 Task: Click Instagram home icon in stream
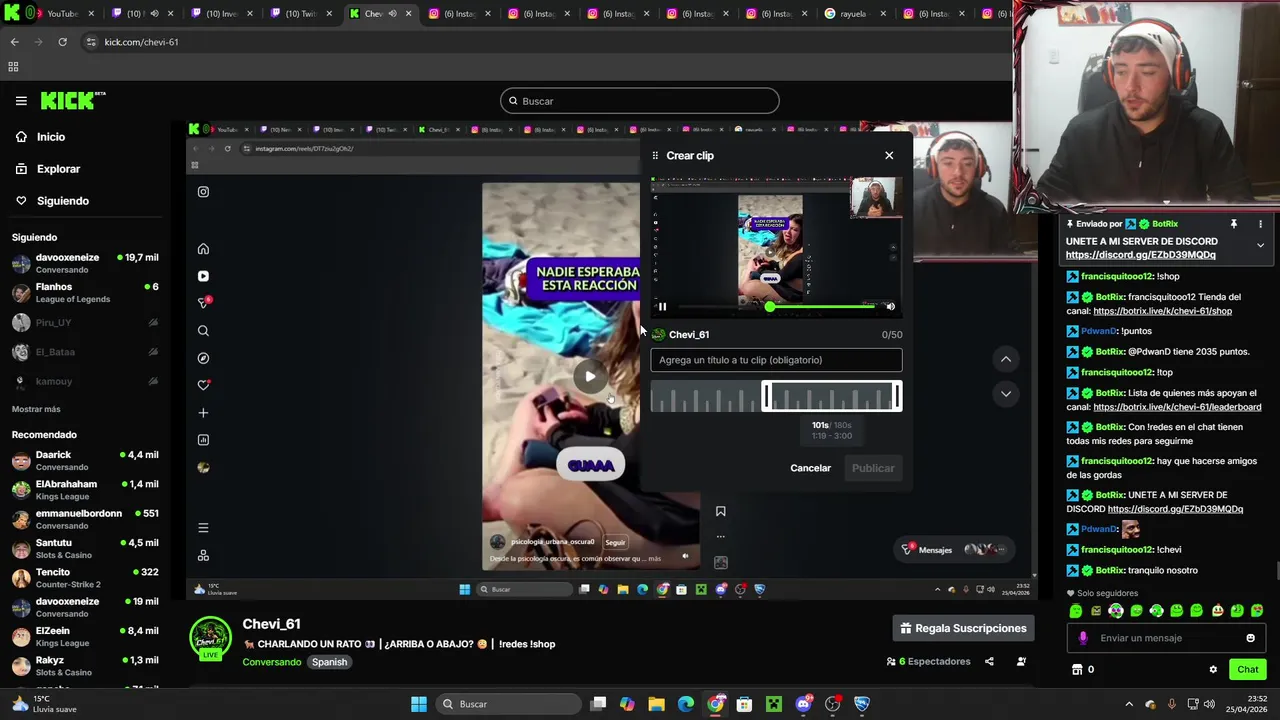(203, 249)
